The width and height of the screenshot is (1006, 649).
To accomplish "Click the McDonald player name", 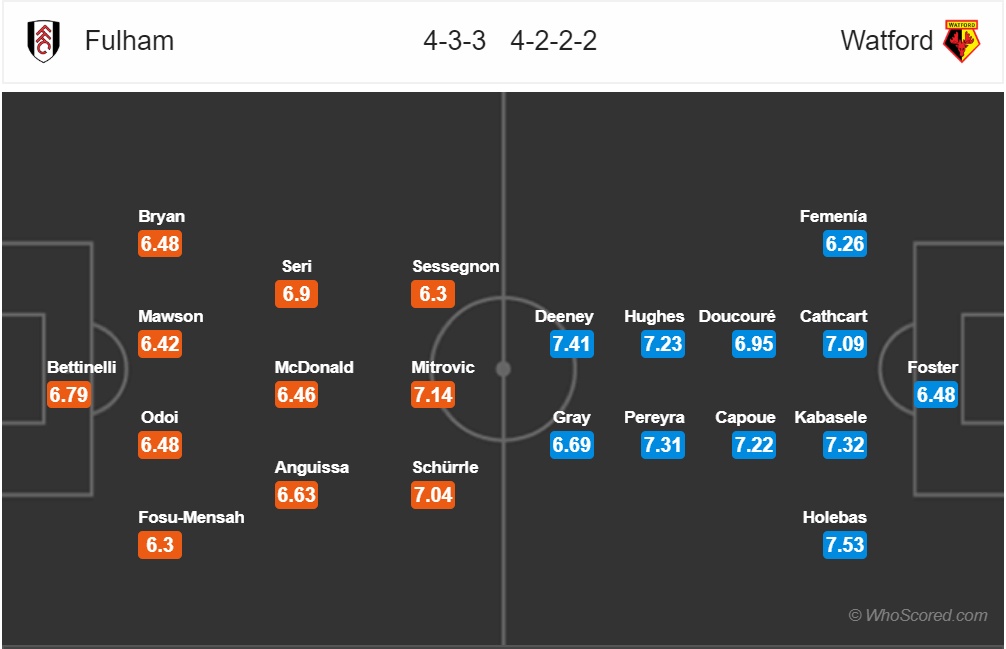I will (314, 367).
